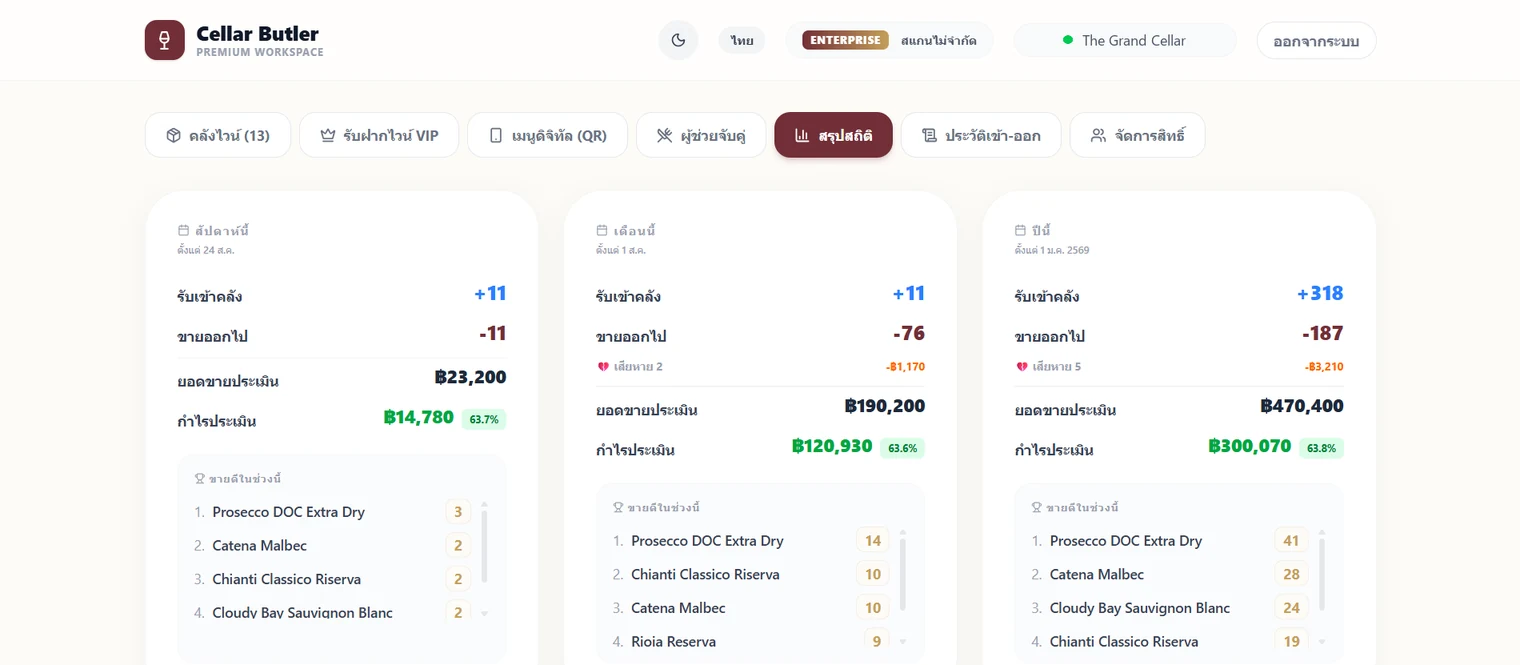Click the ฿190,200 monthly sales value
Viewport: 1520px width, 665px height.
[x=885, y=407]
